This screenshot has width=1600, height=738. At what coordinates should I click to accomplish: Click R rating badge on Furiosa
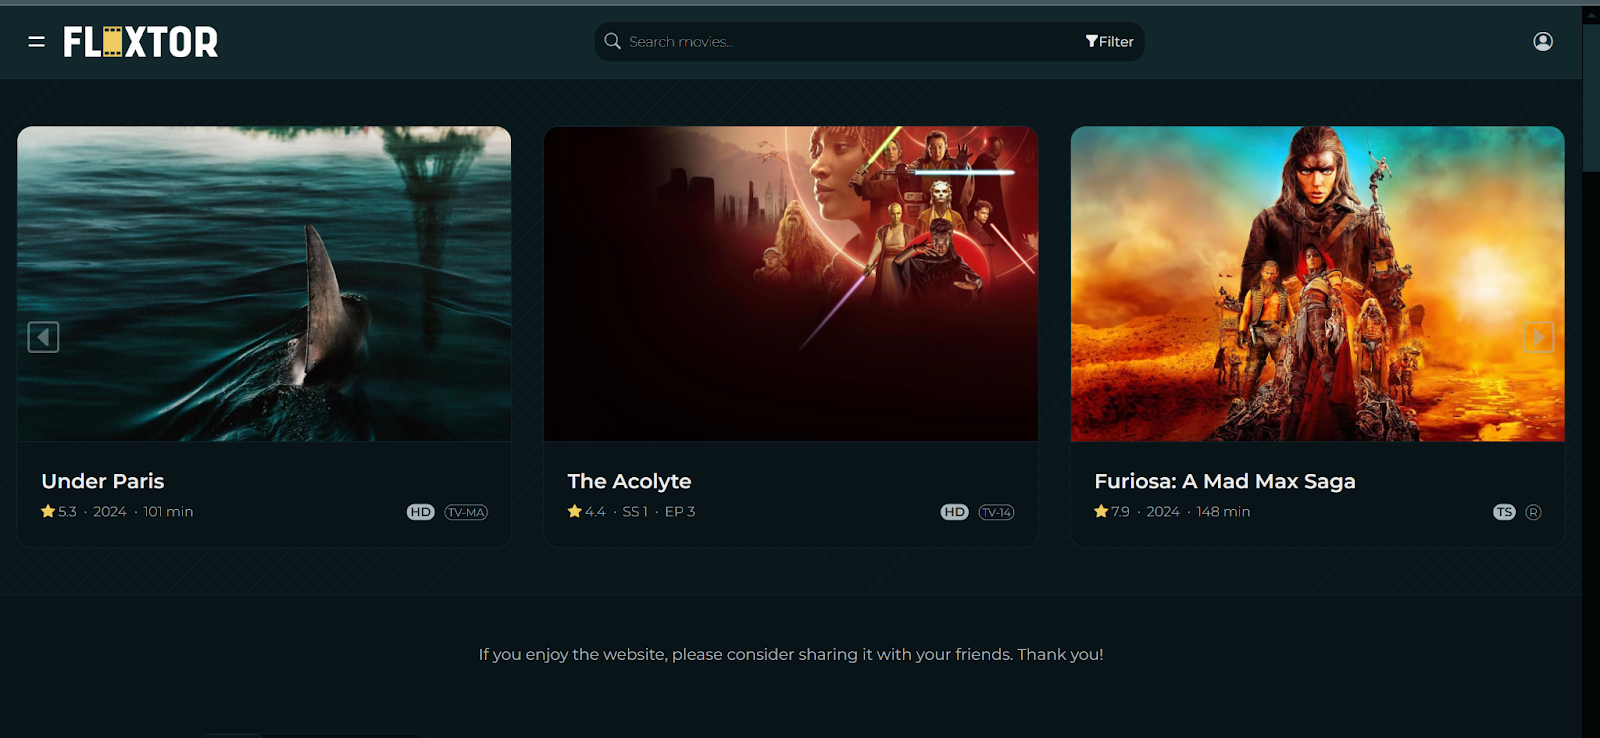(1533, 512)
